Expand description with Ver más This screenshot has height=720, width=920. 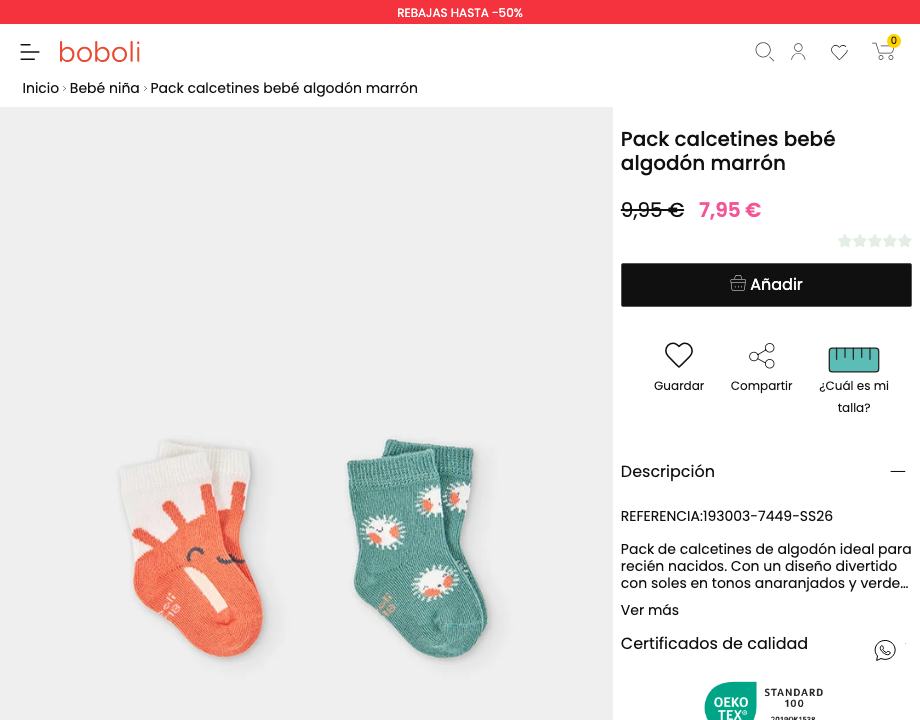650,610
